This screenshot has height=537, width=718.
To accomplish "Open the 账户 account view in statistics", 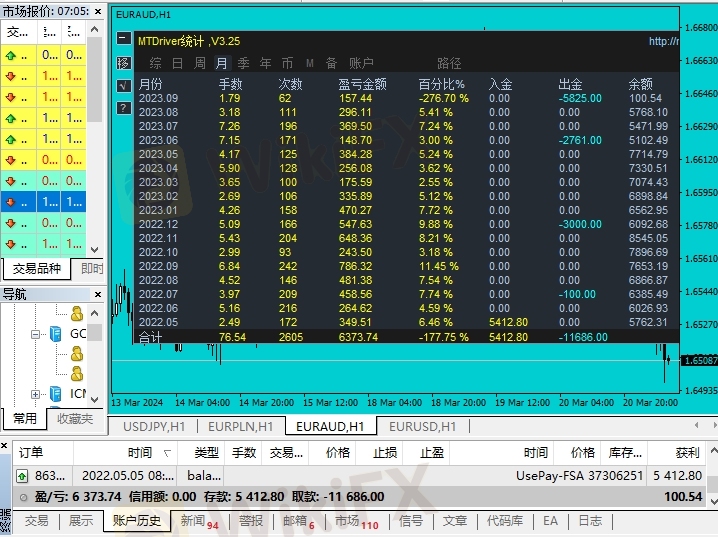I will (x=361, y=63).
